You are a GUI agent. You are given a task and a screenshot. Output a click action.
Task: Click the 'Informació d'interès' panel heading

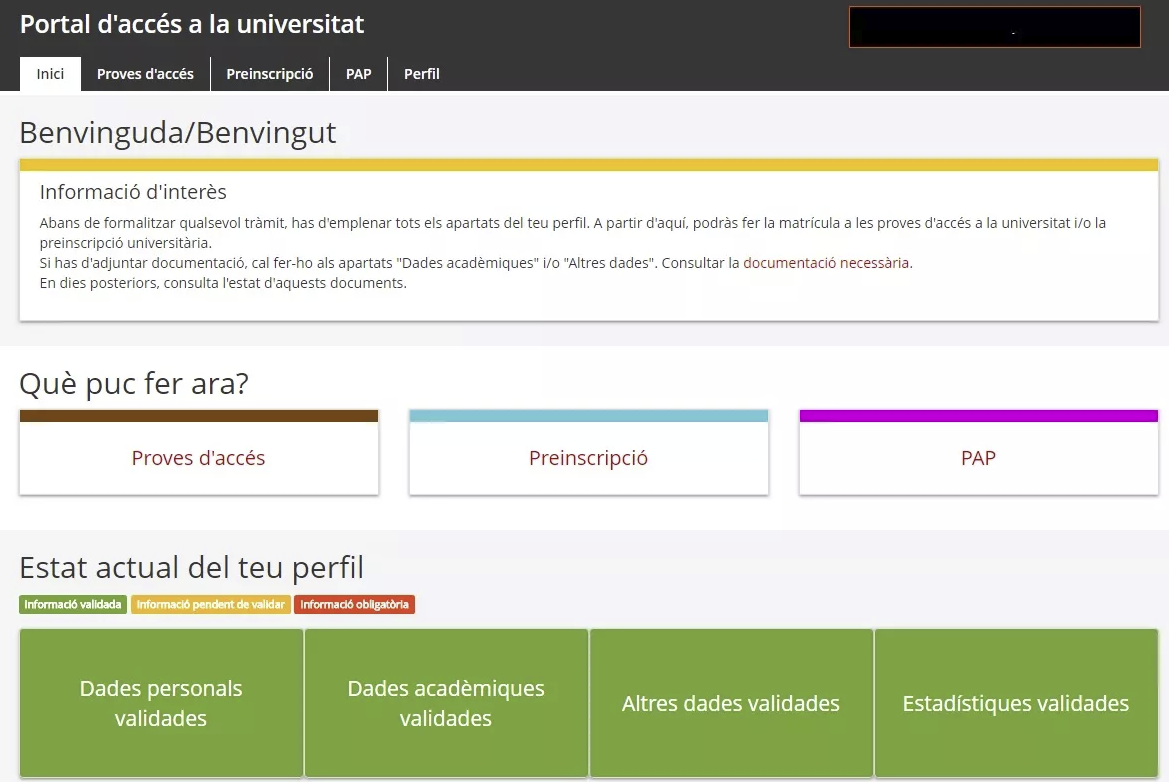133,192
